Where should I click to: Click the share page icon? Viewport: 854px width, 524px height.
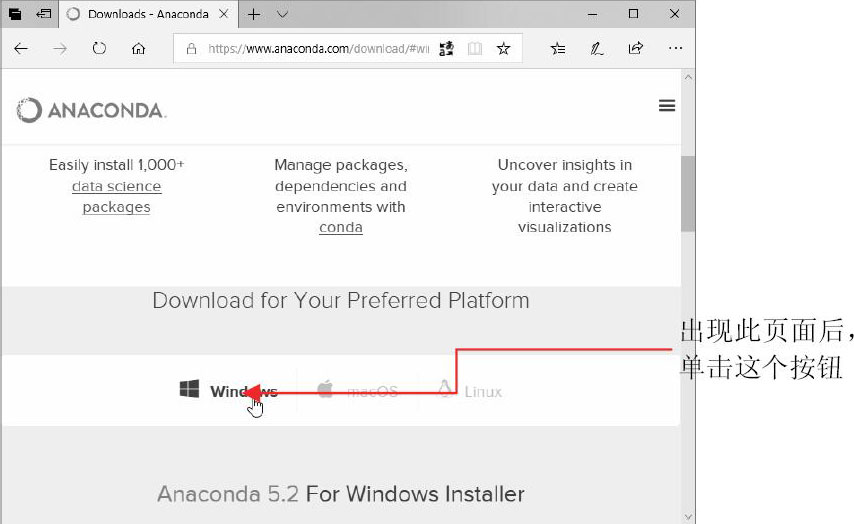pyautogui.click(x=636, y=49)
